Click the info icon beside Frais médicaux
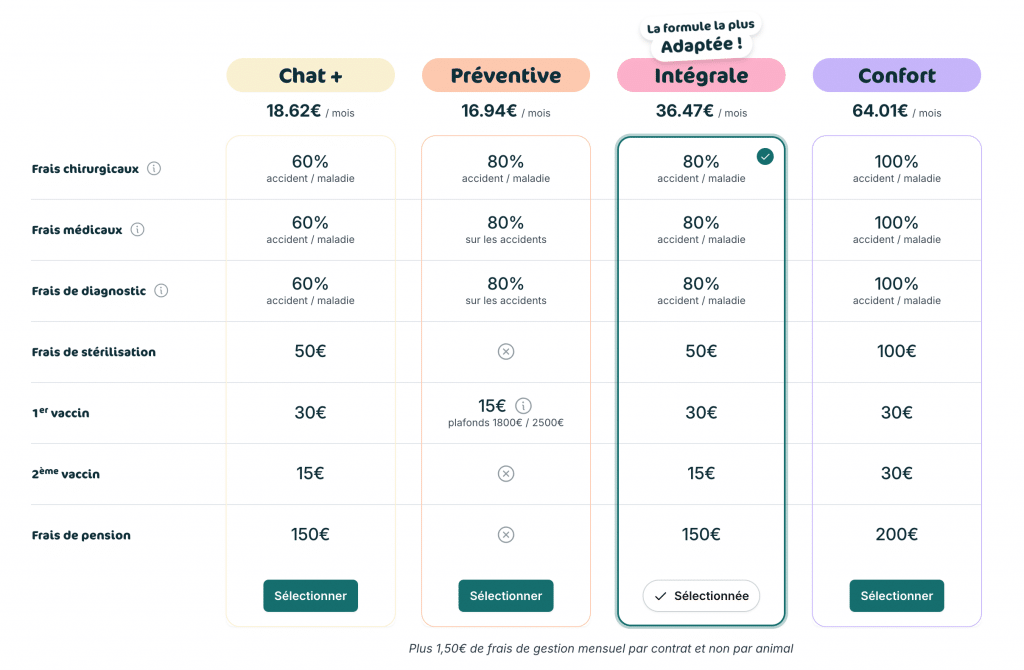1024x670 pixels. (139, 229)
